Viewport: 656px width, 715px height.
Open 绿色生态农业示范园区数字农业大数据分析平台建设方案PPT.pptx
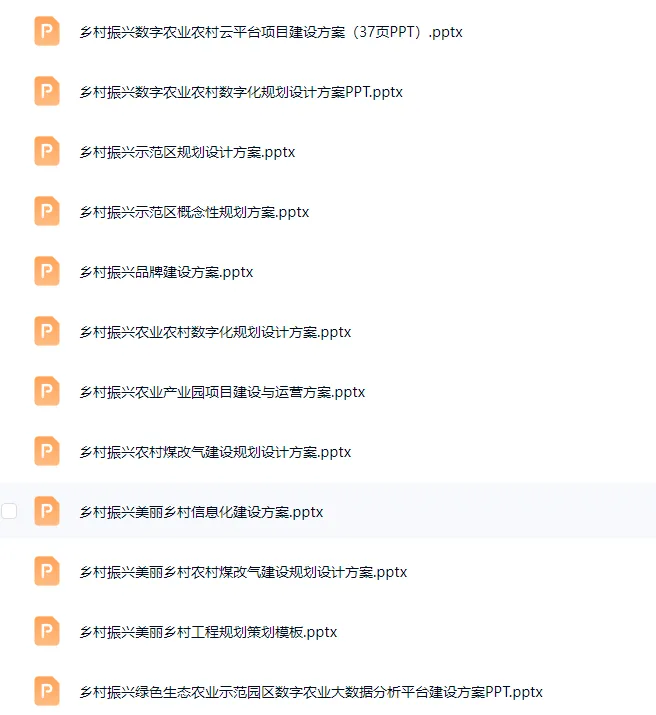tap(311, 692)
